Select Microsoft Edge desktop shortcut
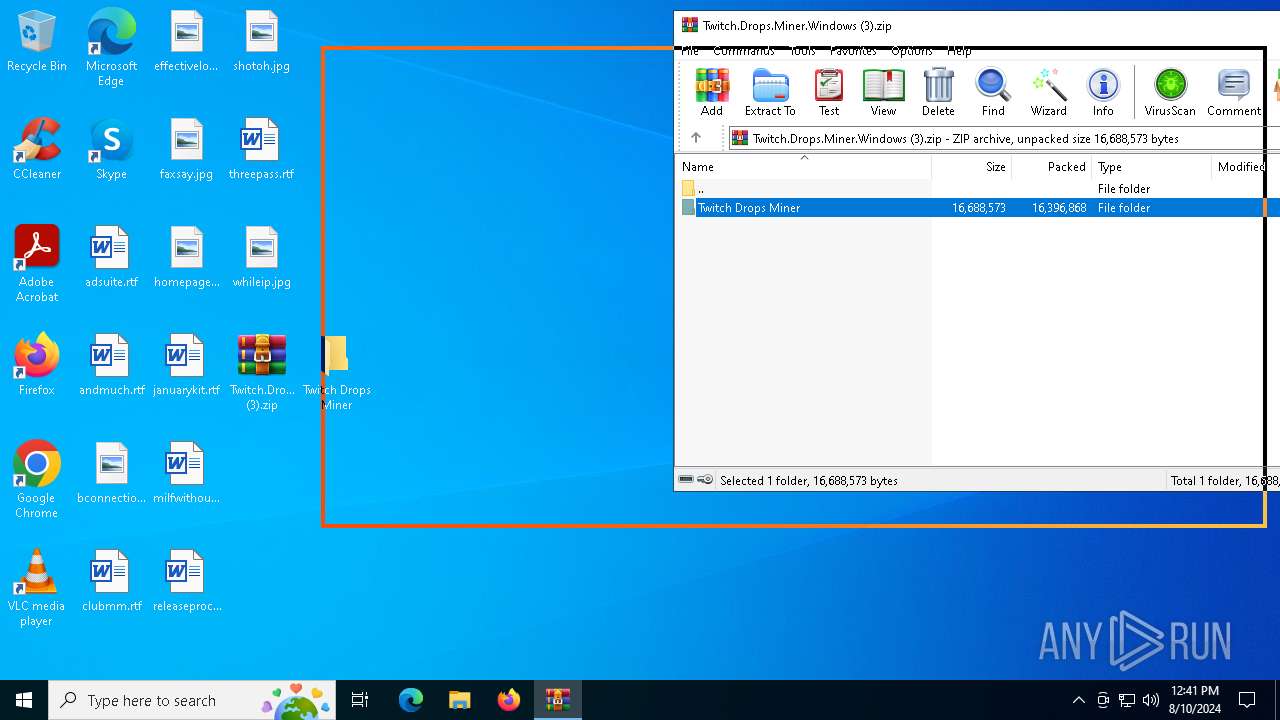This screenshot has height=720, width=1280. coord(111,48)
